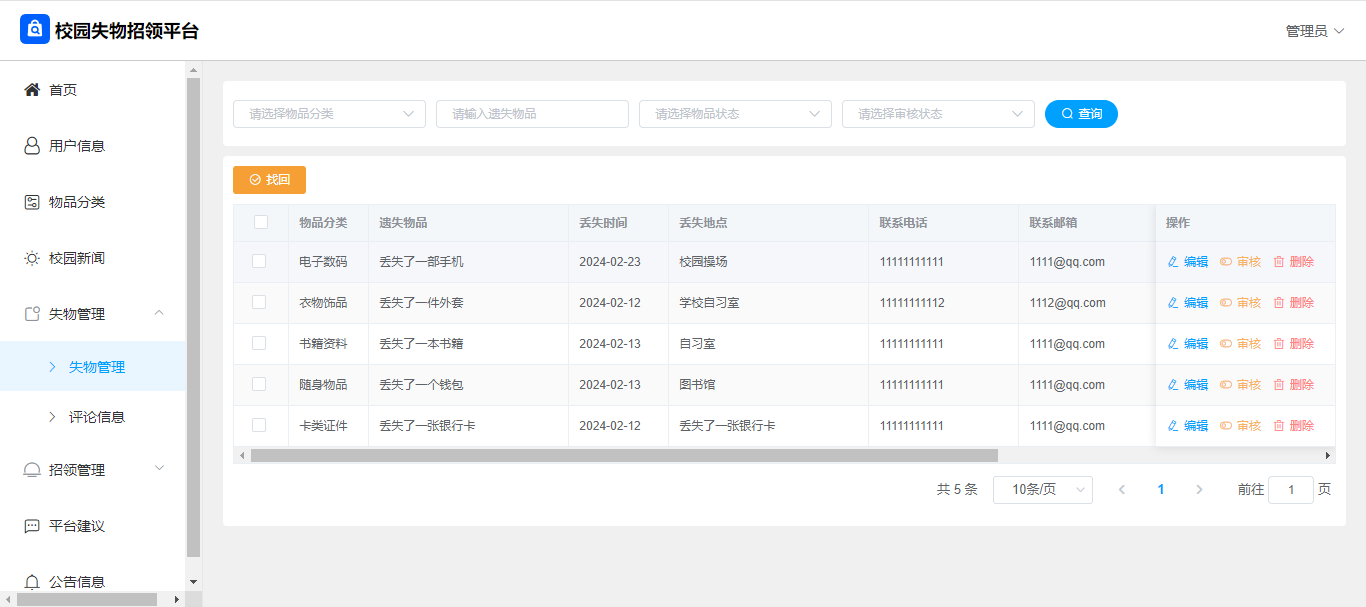Open the 请选择审核状态 dropdown
This screenshot has width=1366, height=607.
click(938, 114)
